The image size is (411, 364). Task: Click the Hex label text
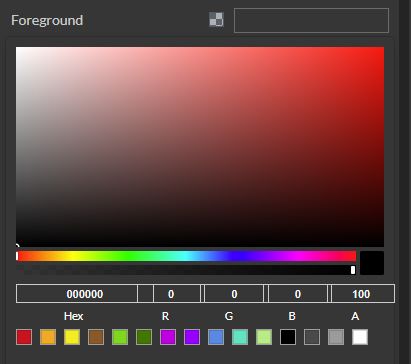(74, 316)
